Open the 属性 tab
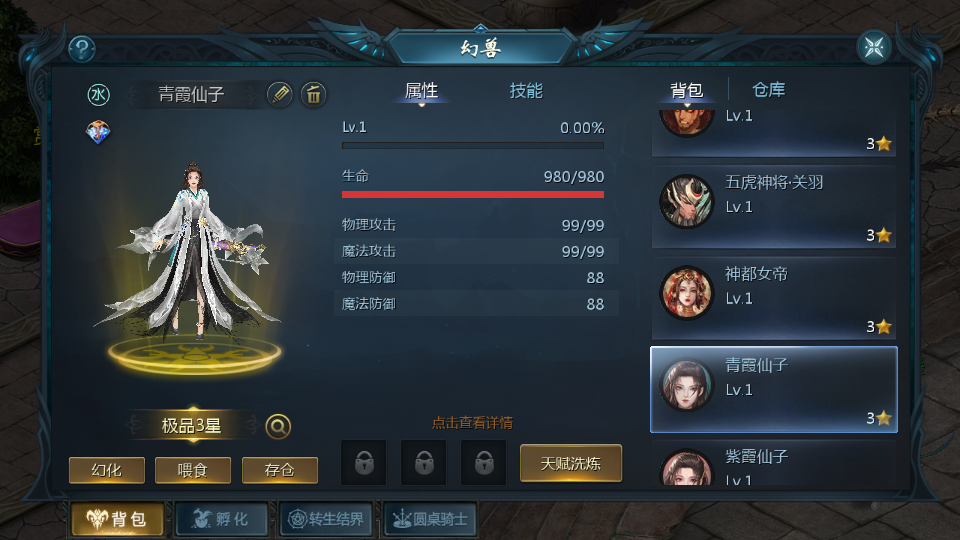Screen dimensions: 960x540 421,91
